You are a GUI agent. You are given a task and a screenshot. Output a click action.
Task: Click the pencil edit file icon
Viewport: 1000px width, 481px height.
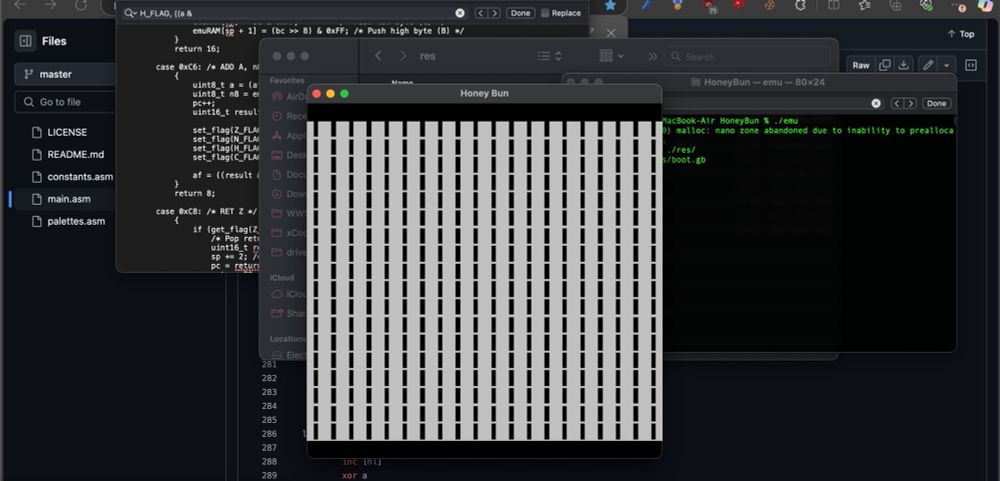pyautogui.click(x=928, y=65)
